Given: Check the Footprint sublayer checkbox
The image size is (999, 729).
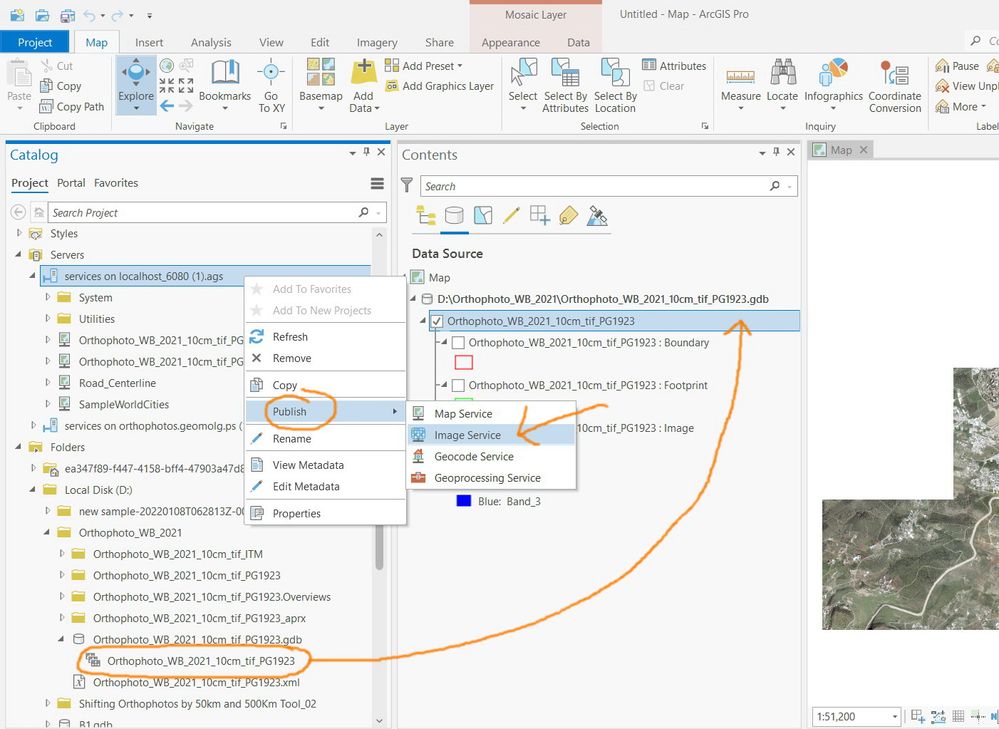Looking at the screenshot, I should [x=457, y=386].
